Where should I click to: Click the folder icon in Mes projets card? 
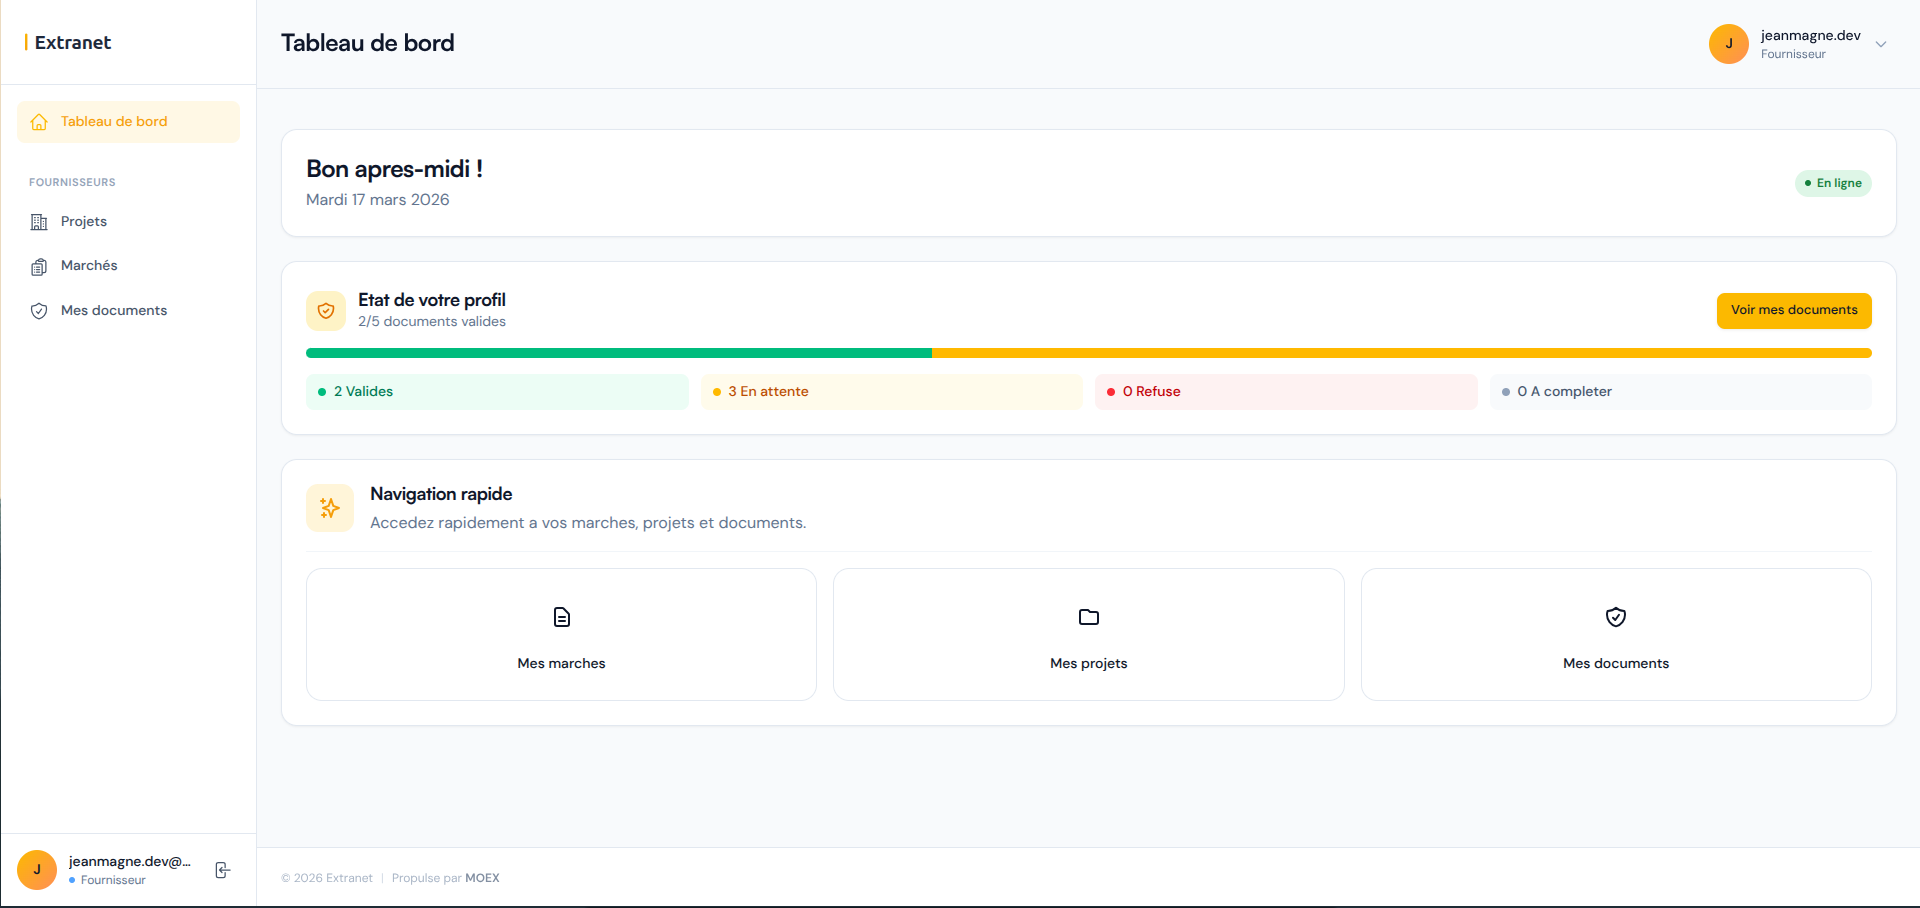click(x=1089, y=617)
